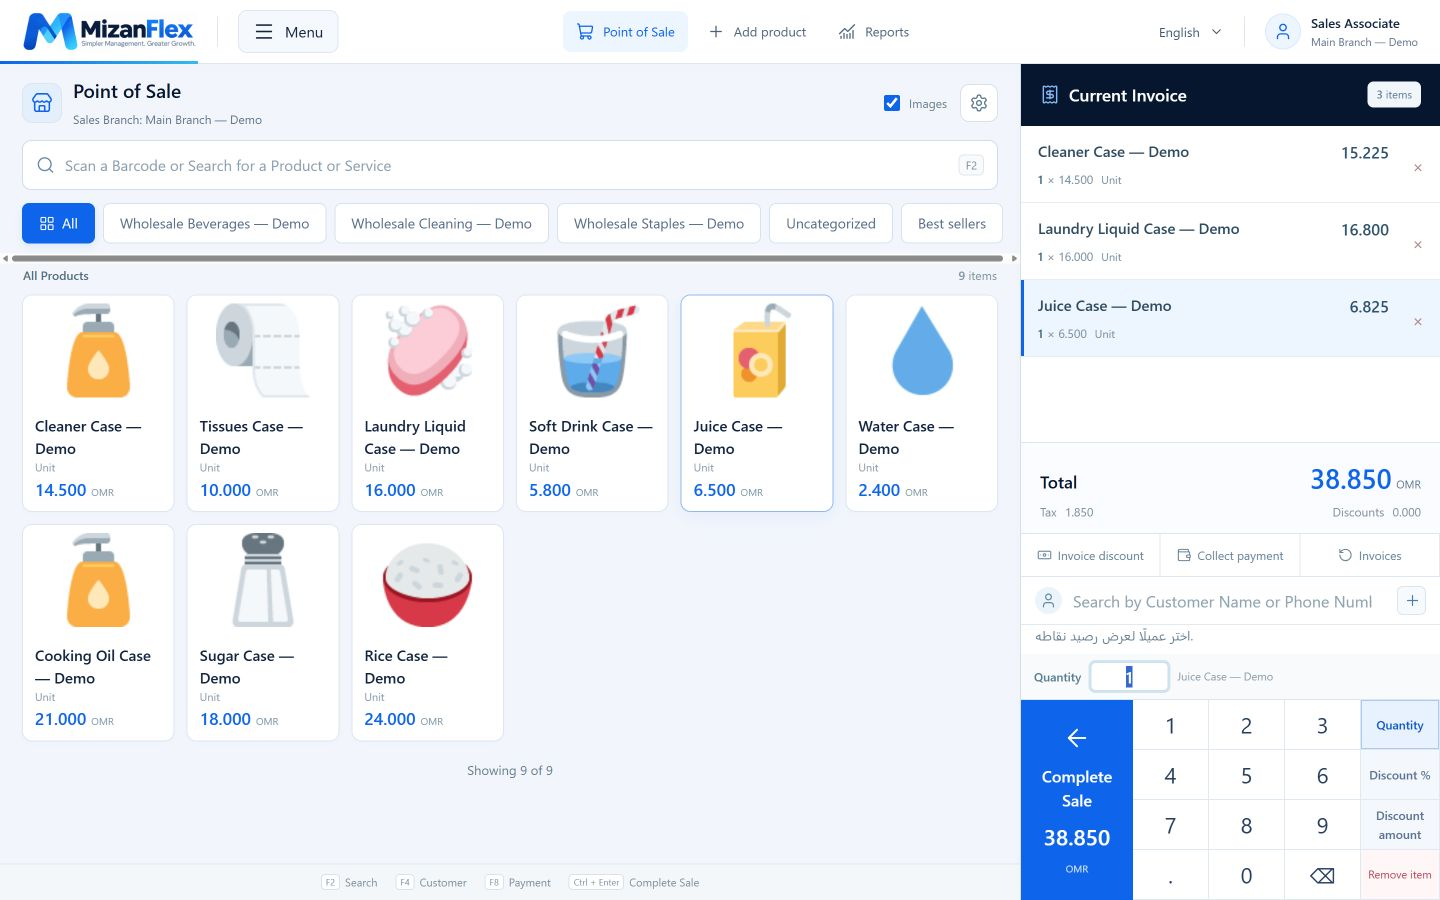Filter by Wholesale Staples — Demo

(659, 224)
